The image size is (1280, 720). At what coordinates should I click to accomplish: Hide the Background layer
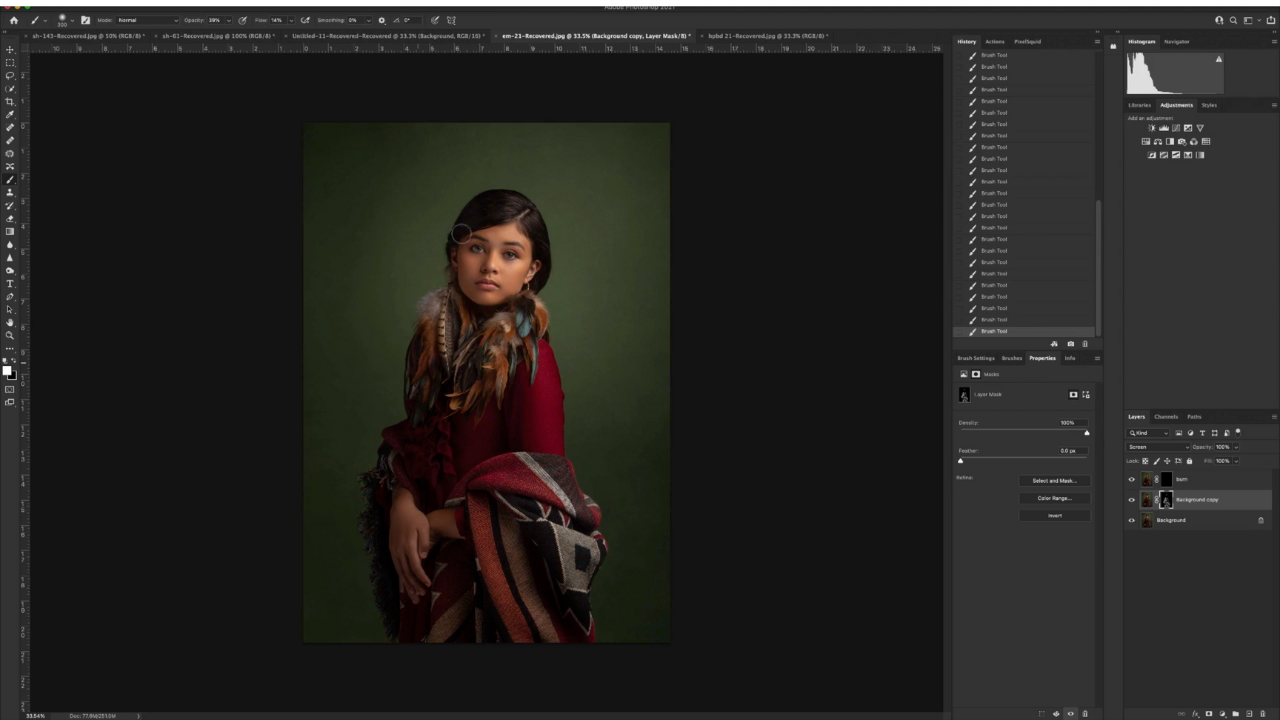[1132, 520]
